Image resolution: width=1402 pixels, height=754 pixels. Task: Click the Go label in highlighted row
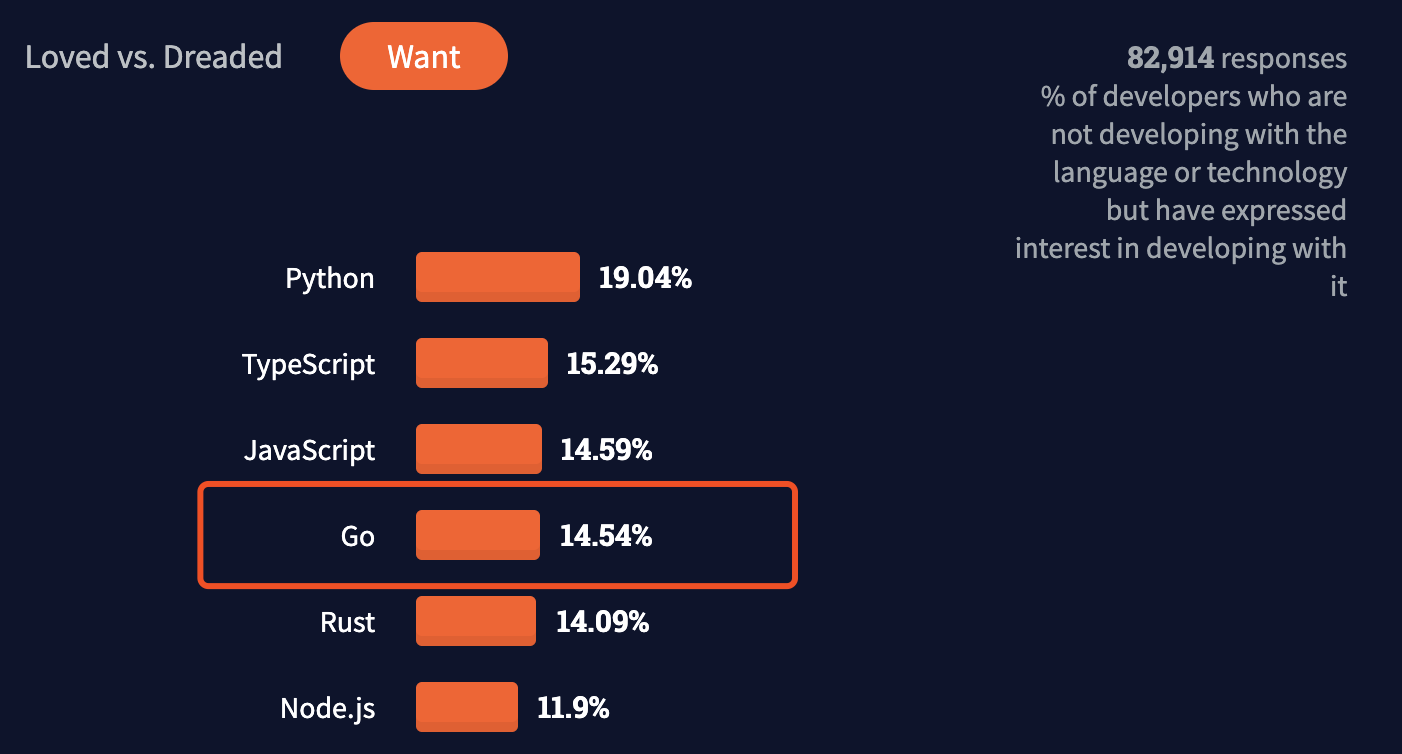(357, 537)
